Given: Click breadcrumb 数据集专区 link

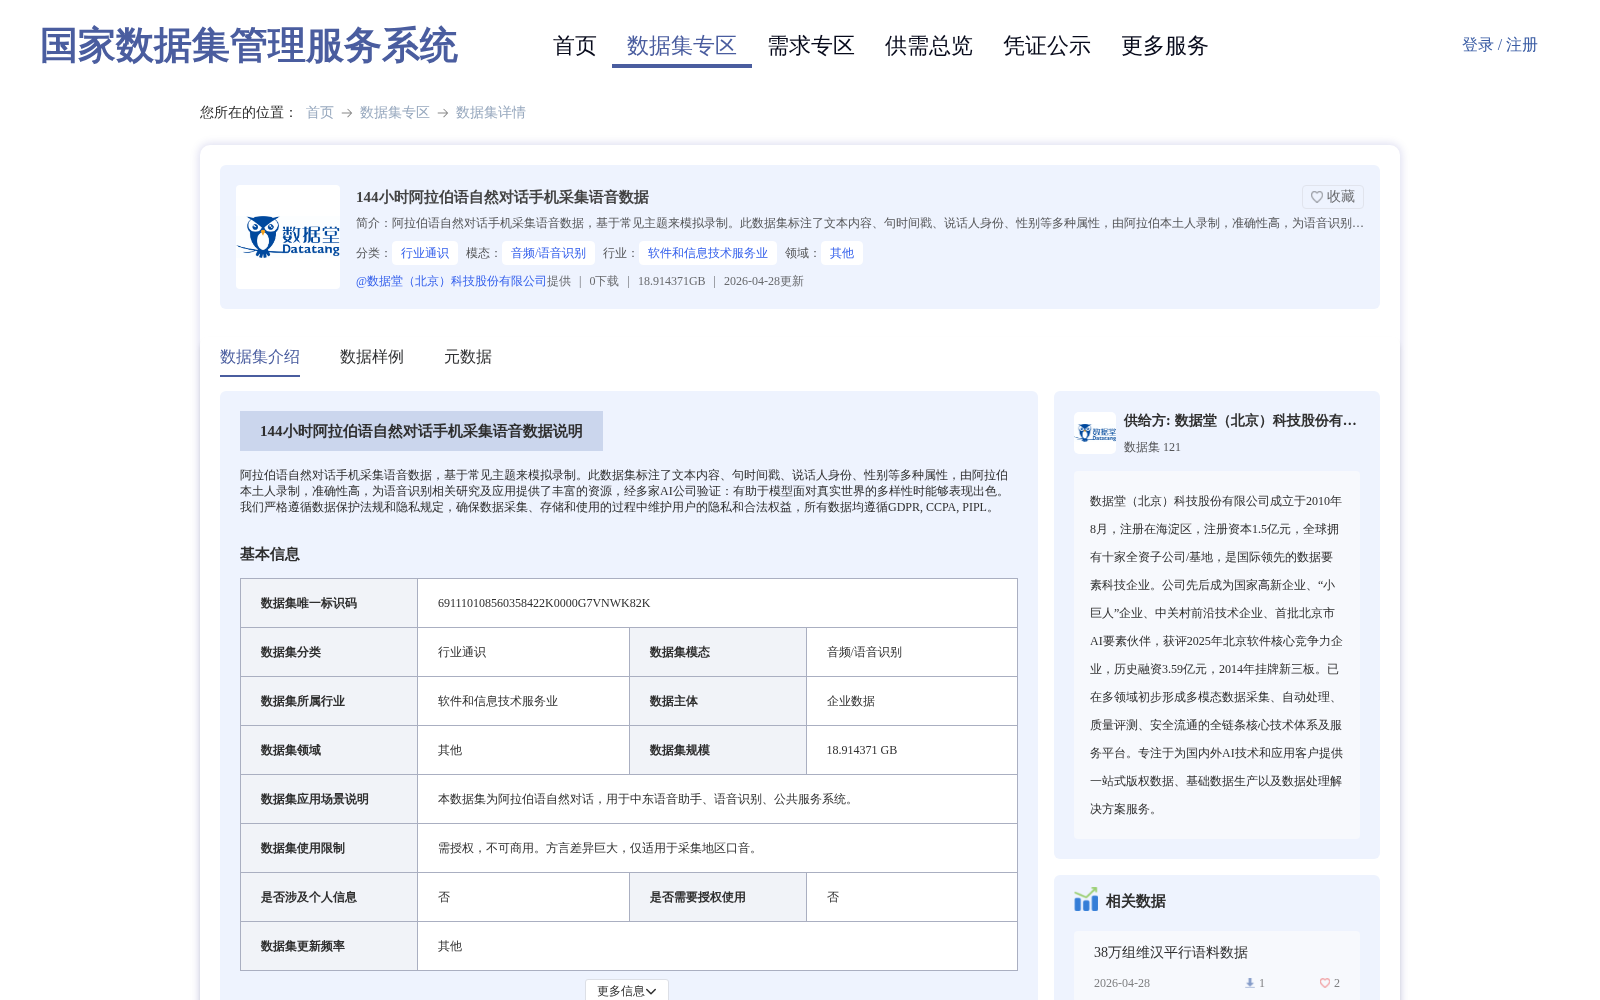Looking at the screenshot, I should tap(395, 113).
